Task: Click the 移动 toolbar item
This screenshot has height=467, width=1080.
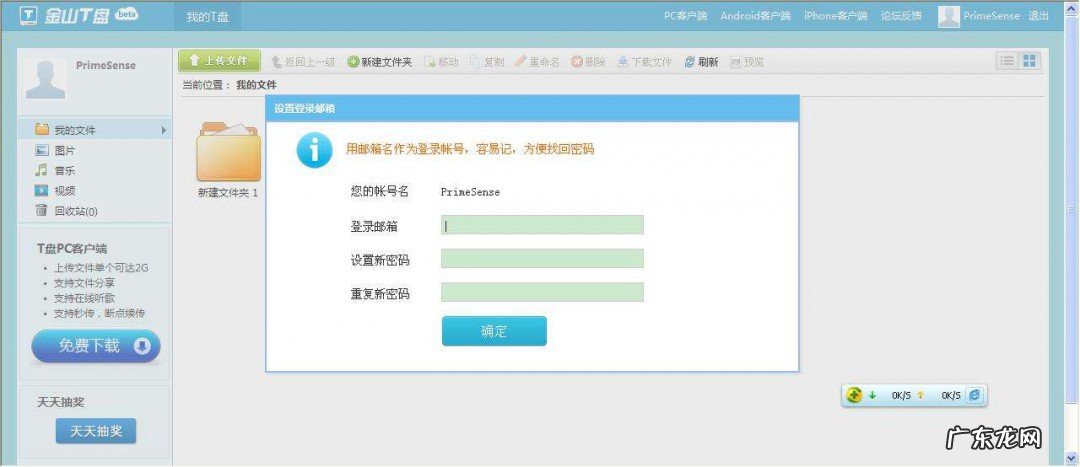Action: [441, 62]
